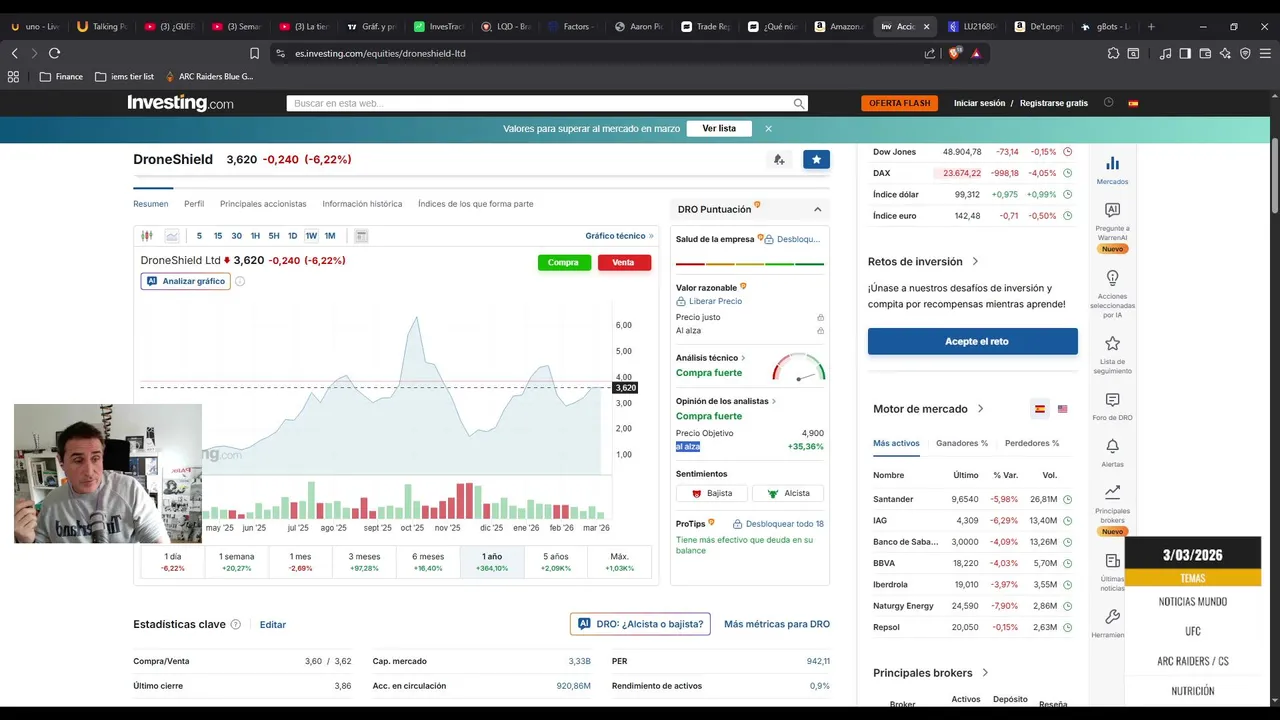Set chart interval to 1W
Image resolution: width=1280 pixels, height=720 pixels.
[311, 236]
